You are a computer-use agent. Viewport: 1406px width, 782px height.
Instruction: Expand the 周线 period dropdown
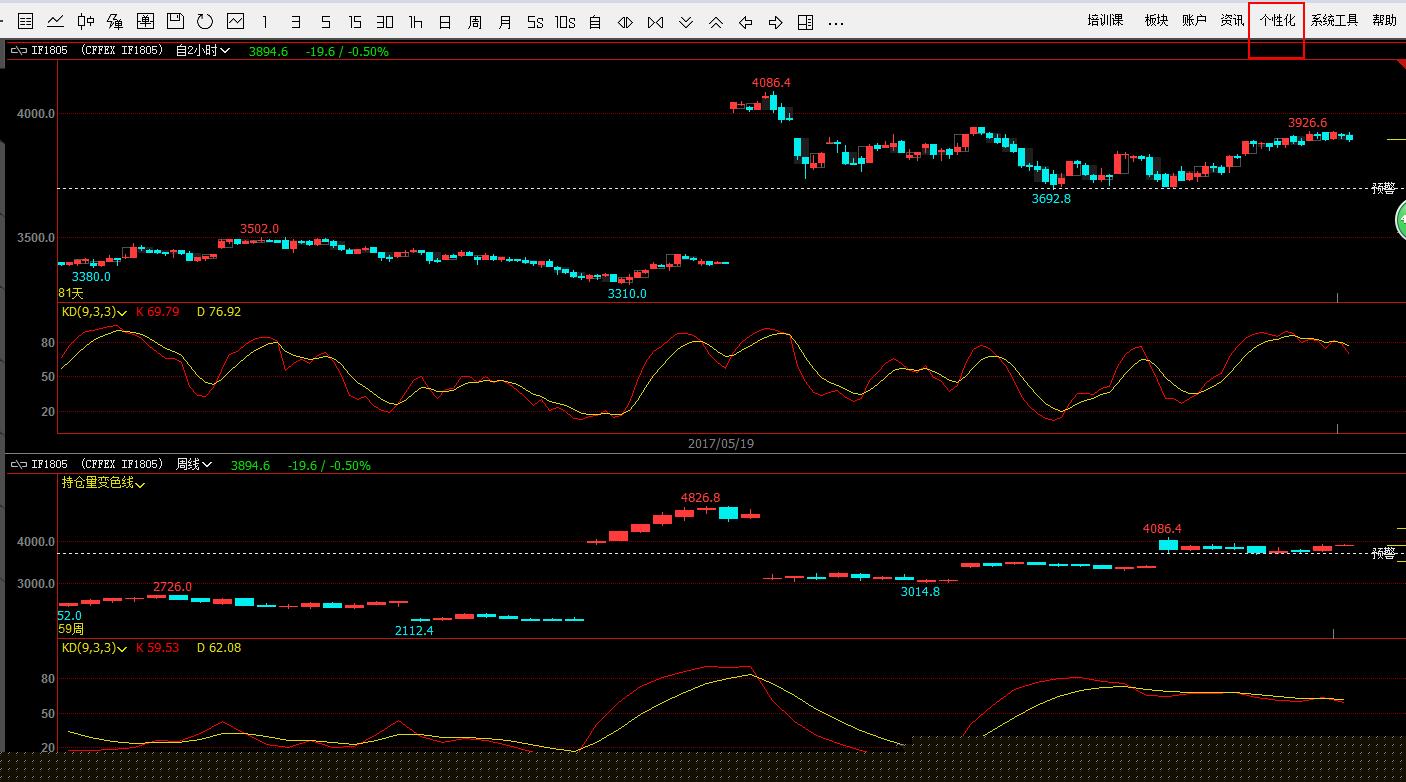(195, 465)
